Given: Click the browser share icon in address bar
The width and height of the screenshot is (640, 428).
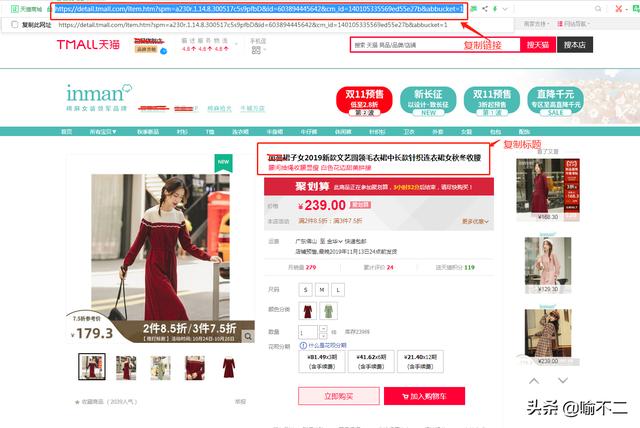Looking at the screenshot, I should click(484, 9).
